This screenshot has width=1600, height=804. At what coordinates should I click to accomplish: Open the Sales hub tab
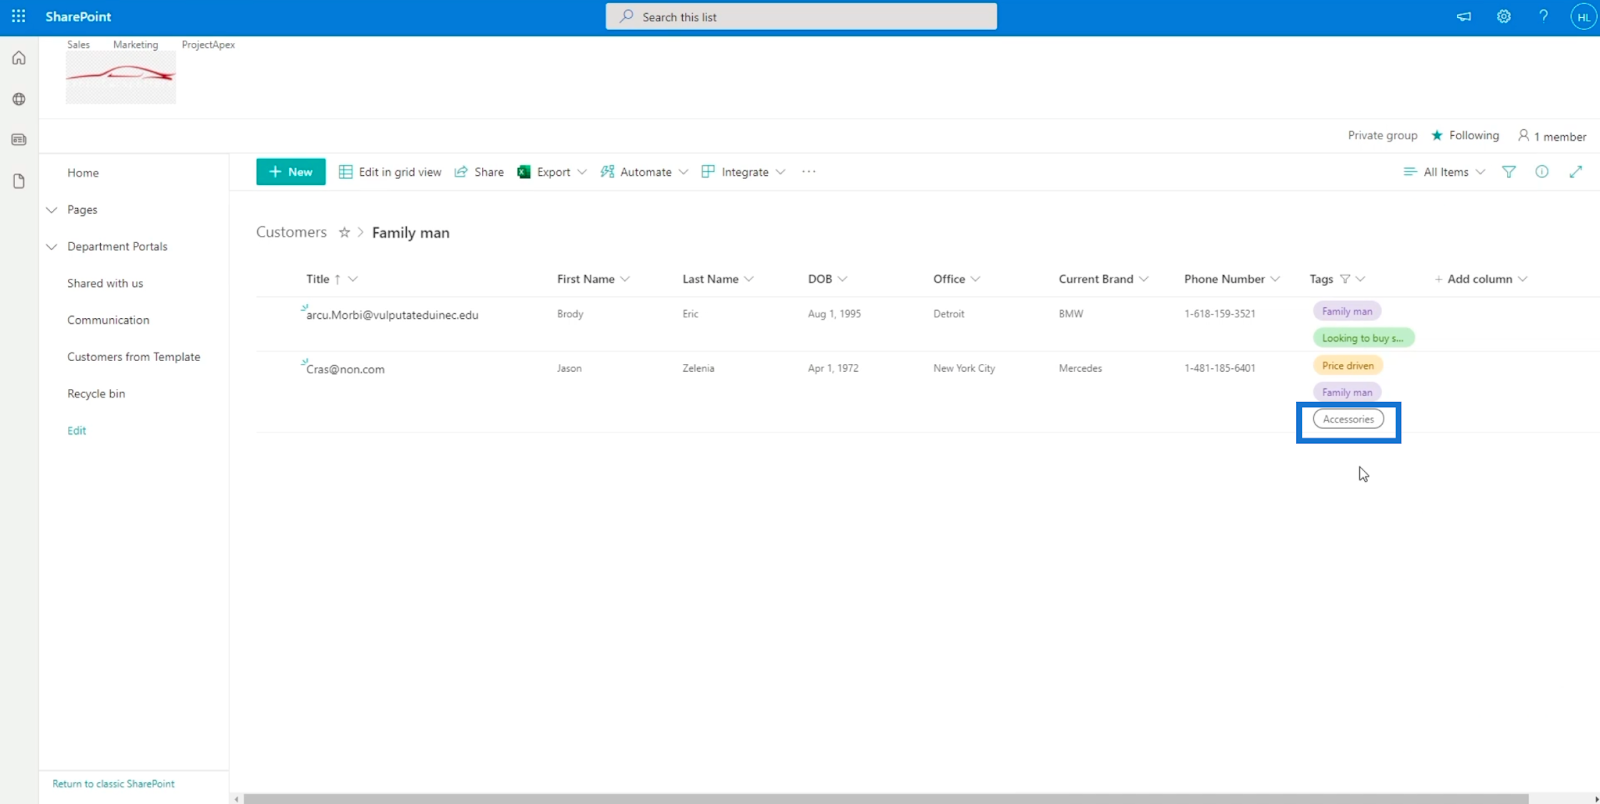coord(78,44)
